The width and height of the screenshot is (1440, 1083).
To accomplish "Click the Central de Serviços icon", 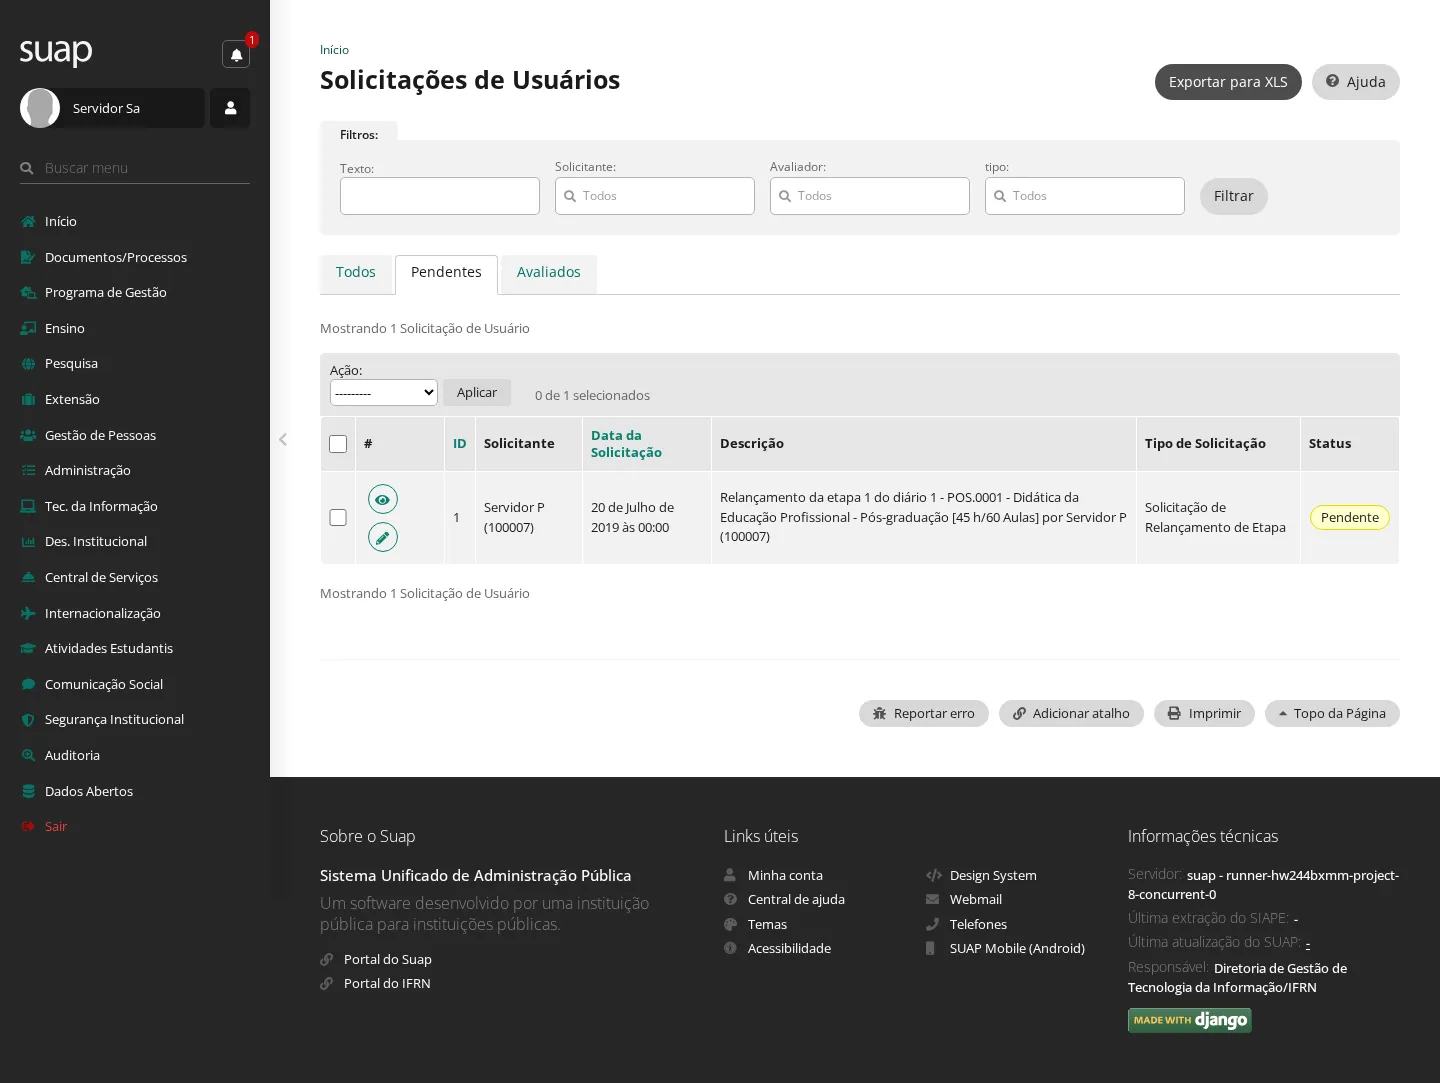I will tap(28, 578).
